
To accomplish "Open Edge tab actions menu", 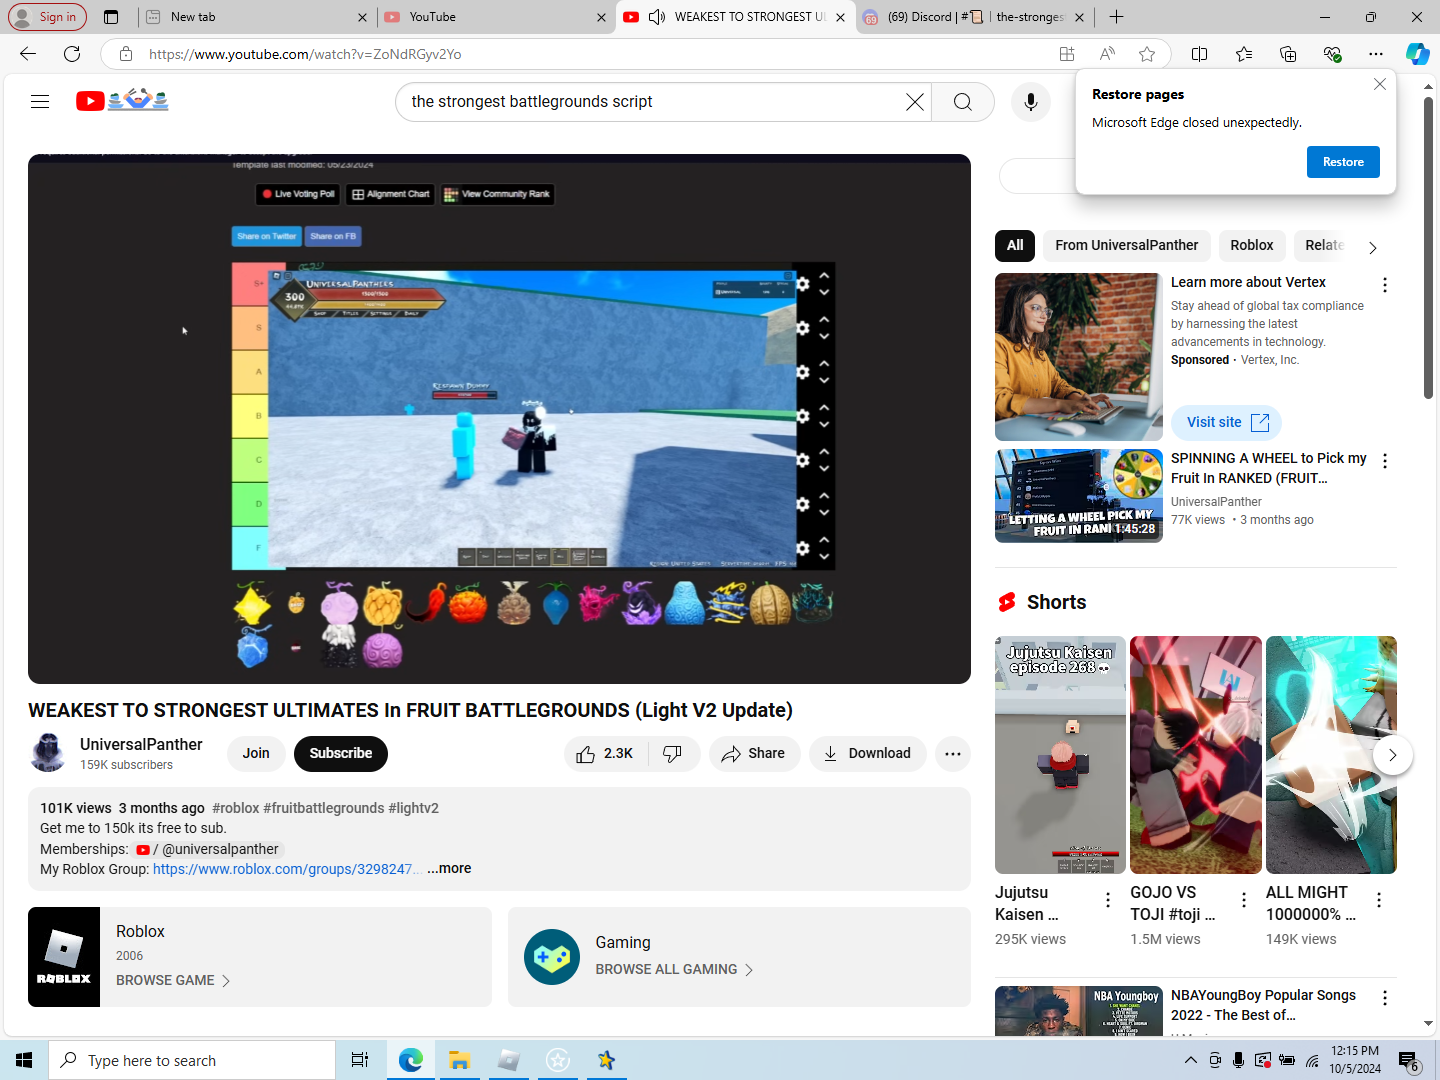I will point(111,17).
